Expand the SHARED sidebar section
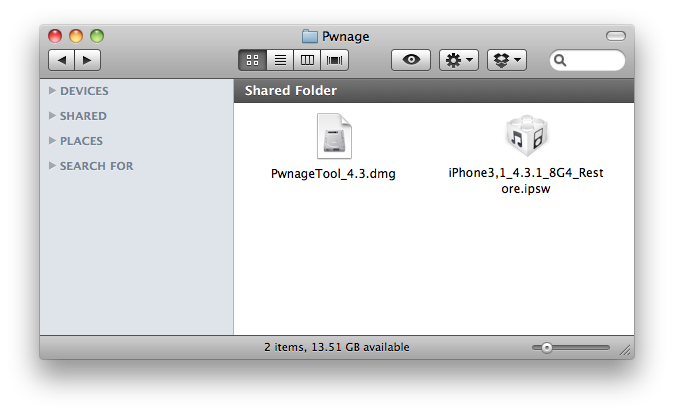Image resolution: width=674 pixels, height=414 pixels. click(53, 116)
